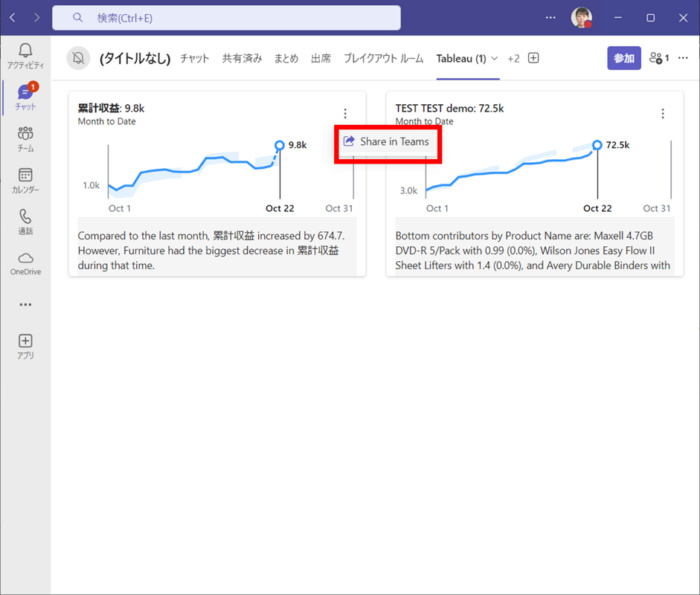Click the Share in Teams arrow icon
Screen dimensions: 700x595
pyautogui.click(x=349, y=141)
